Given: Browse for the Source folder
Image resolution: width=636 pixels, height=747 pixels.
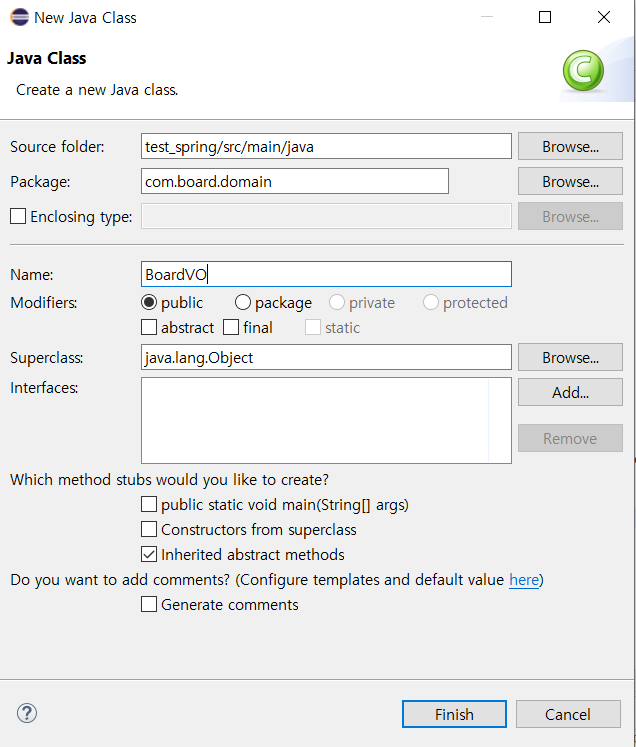Looking at the screenshot, I should (570, 146).
